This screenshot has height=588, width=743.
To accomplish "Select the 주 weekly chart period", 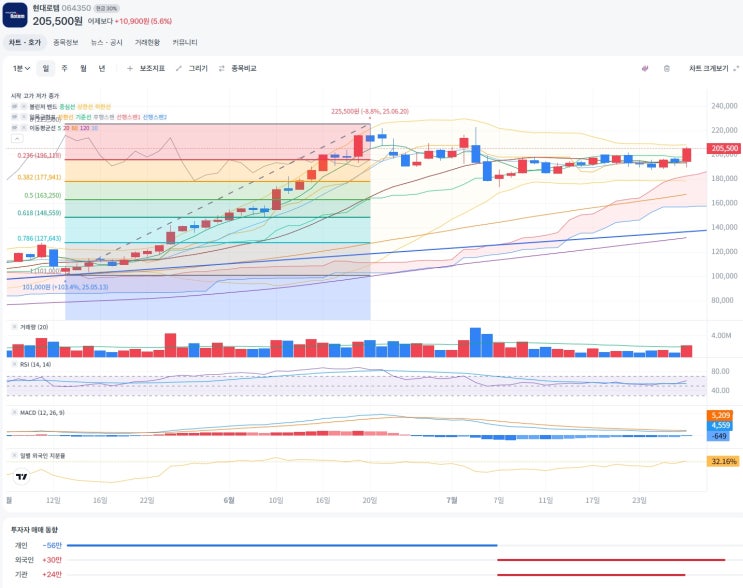I will pyautogui.click(x=64, y=69).
